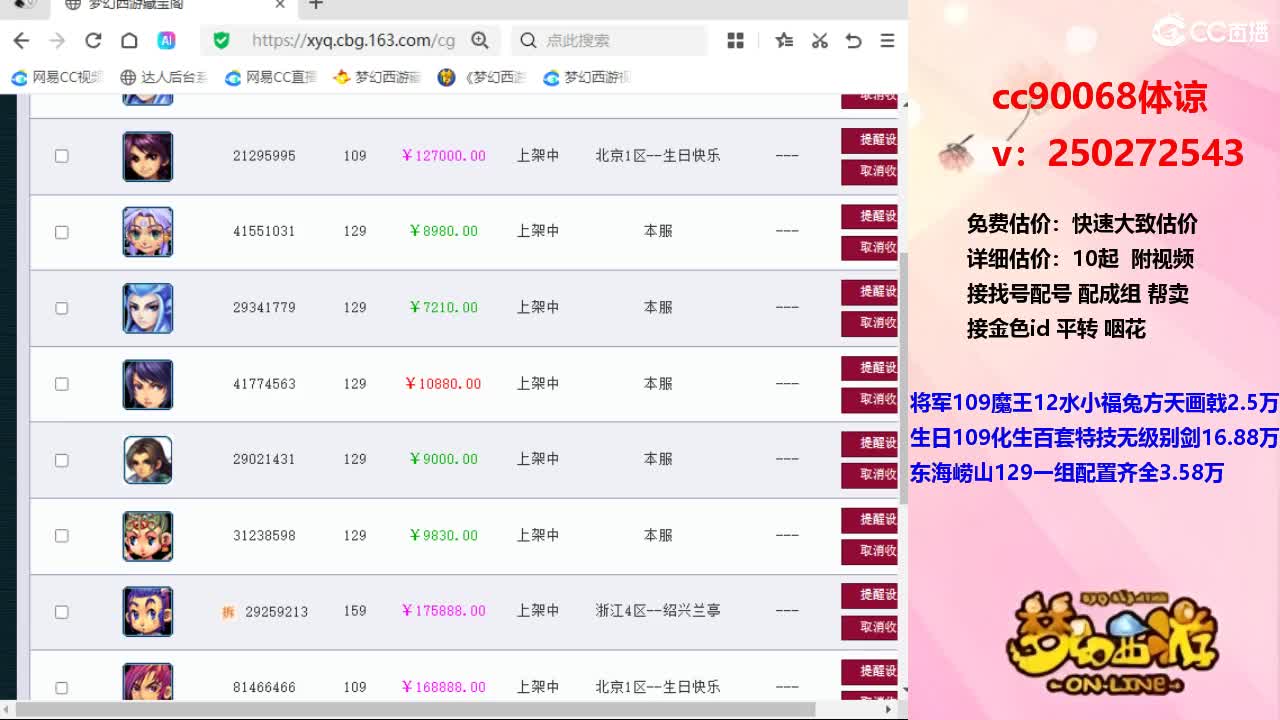This screenshot has height=720, width=1280.
Task: Open the 《梦幻西游 bookmark with the shield icon
Action: [482, 77]
